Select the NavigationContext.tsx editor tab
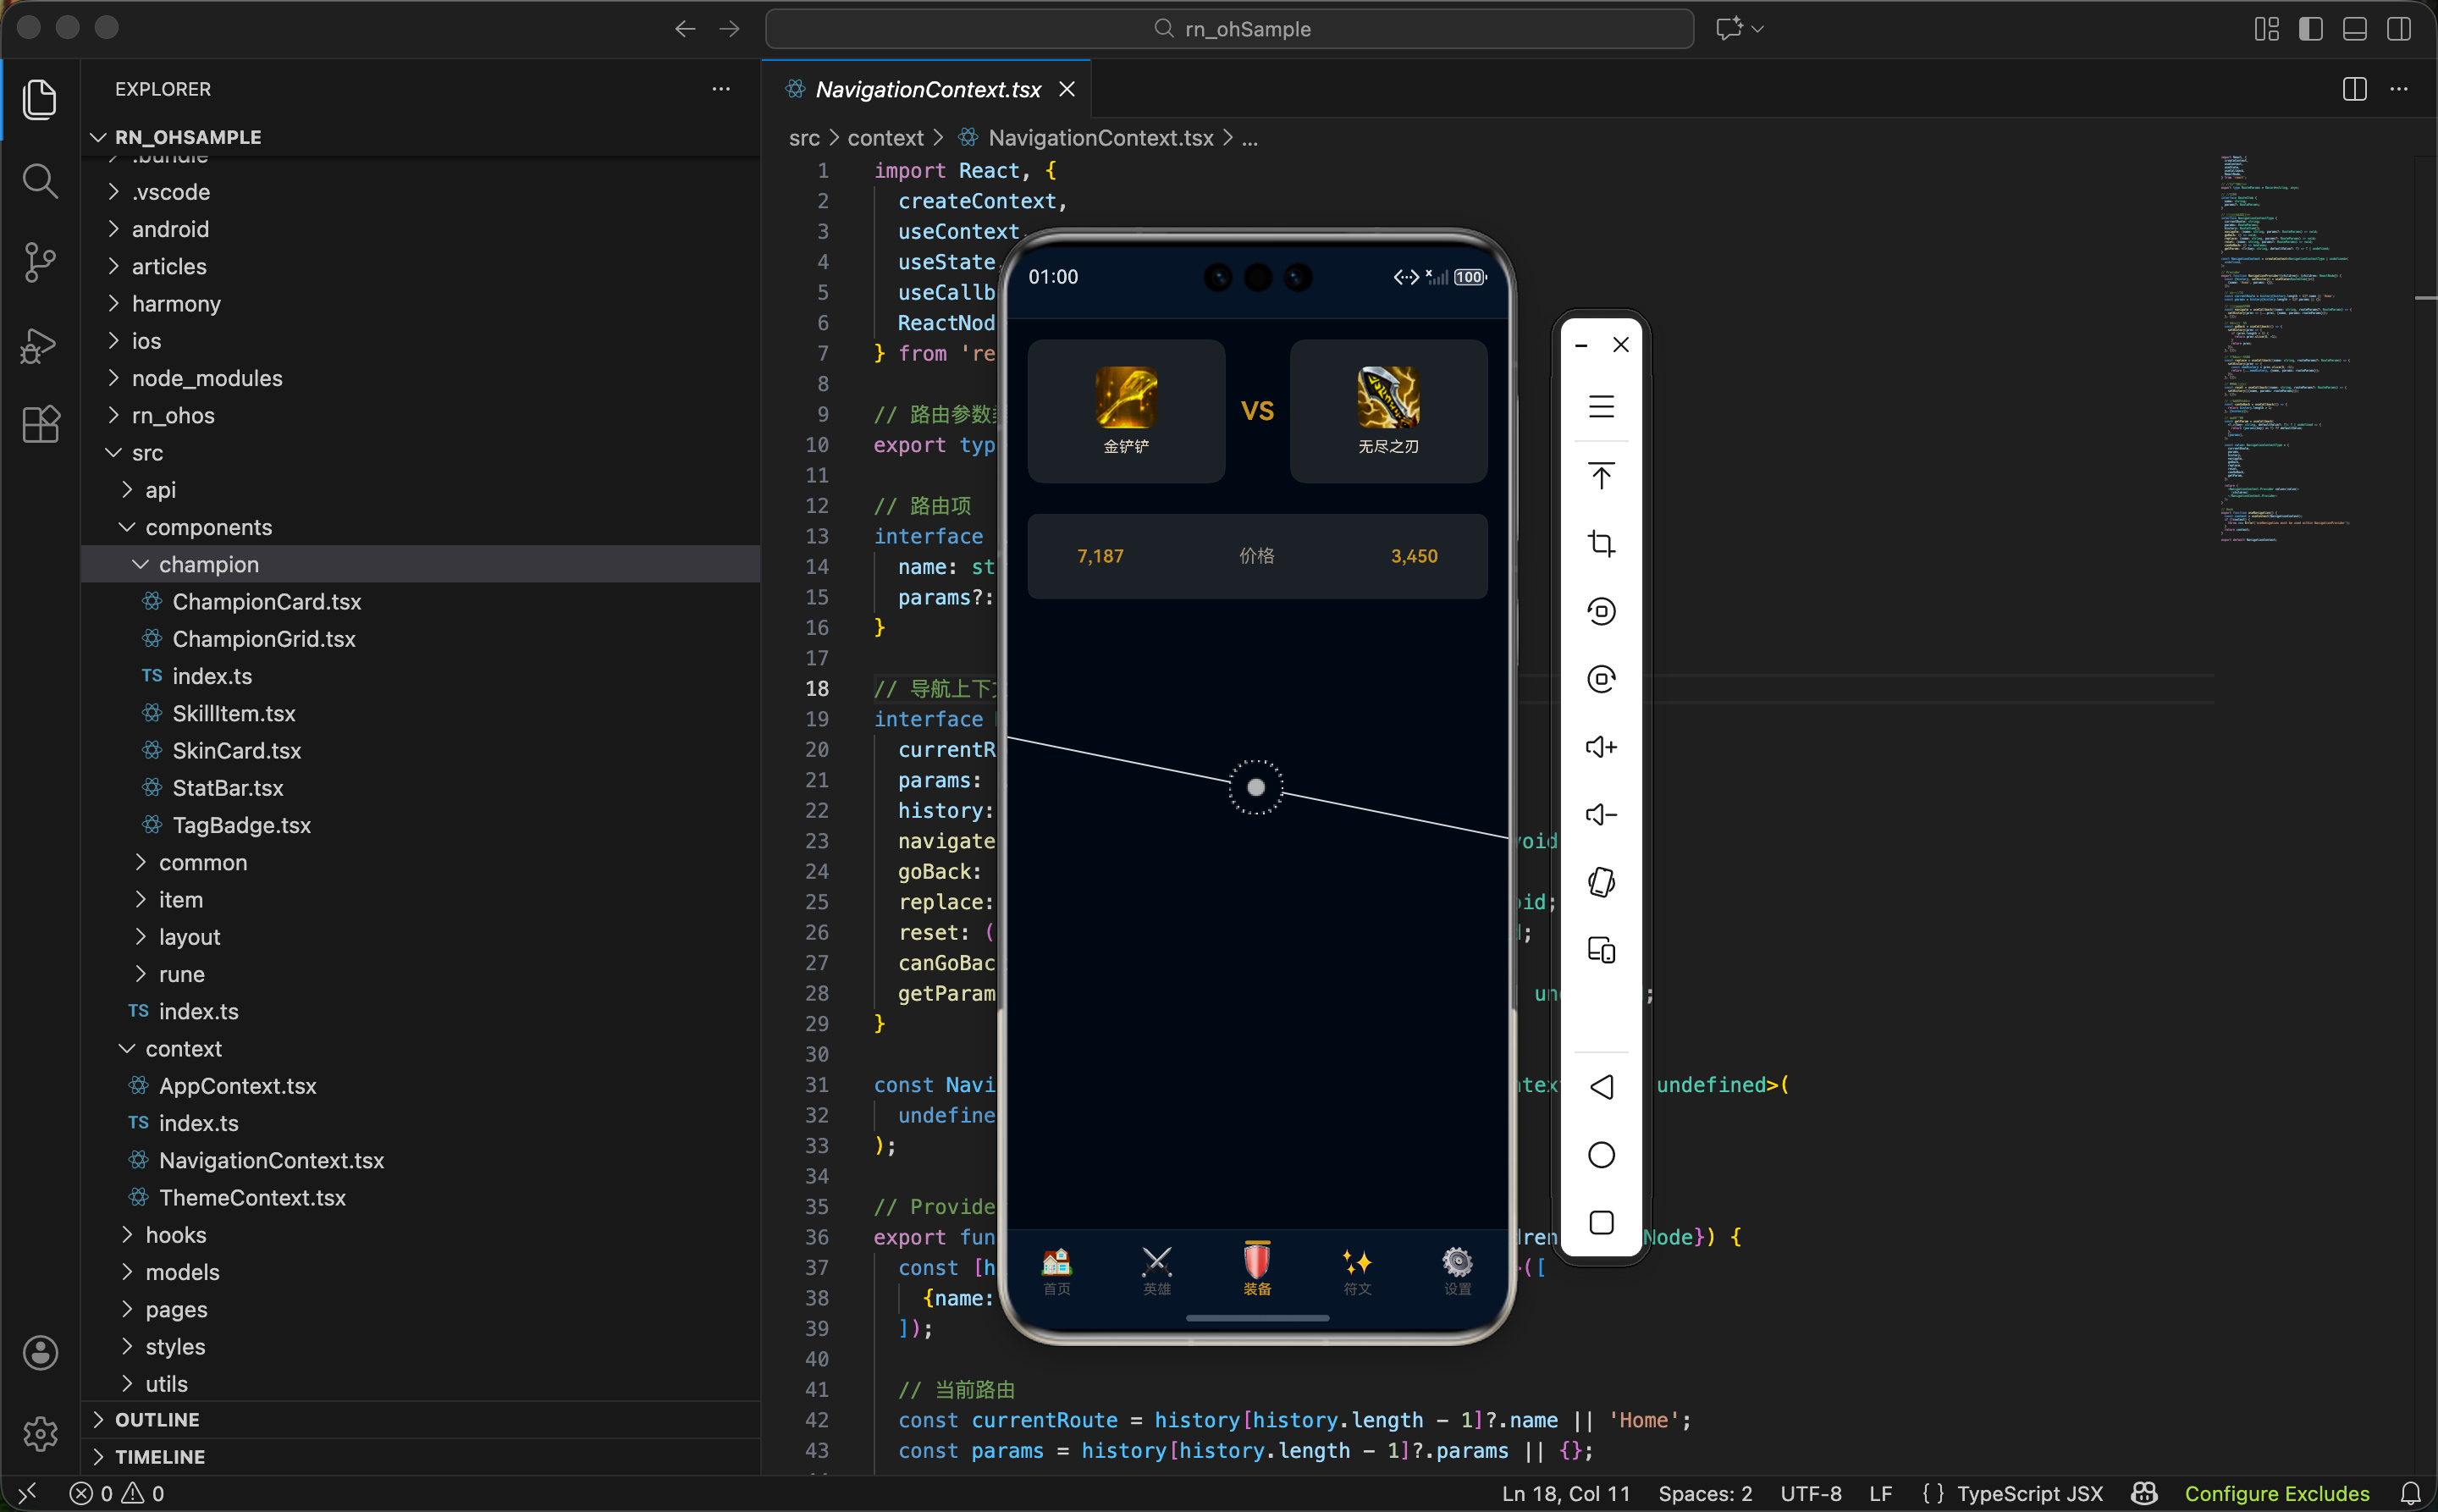 coord(927,89)
